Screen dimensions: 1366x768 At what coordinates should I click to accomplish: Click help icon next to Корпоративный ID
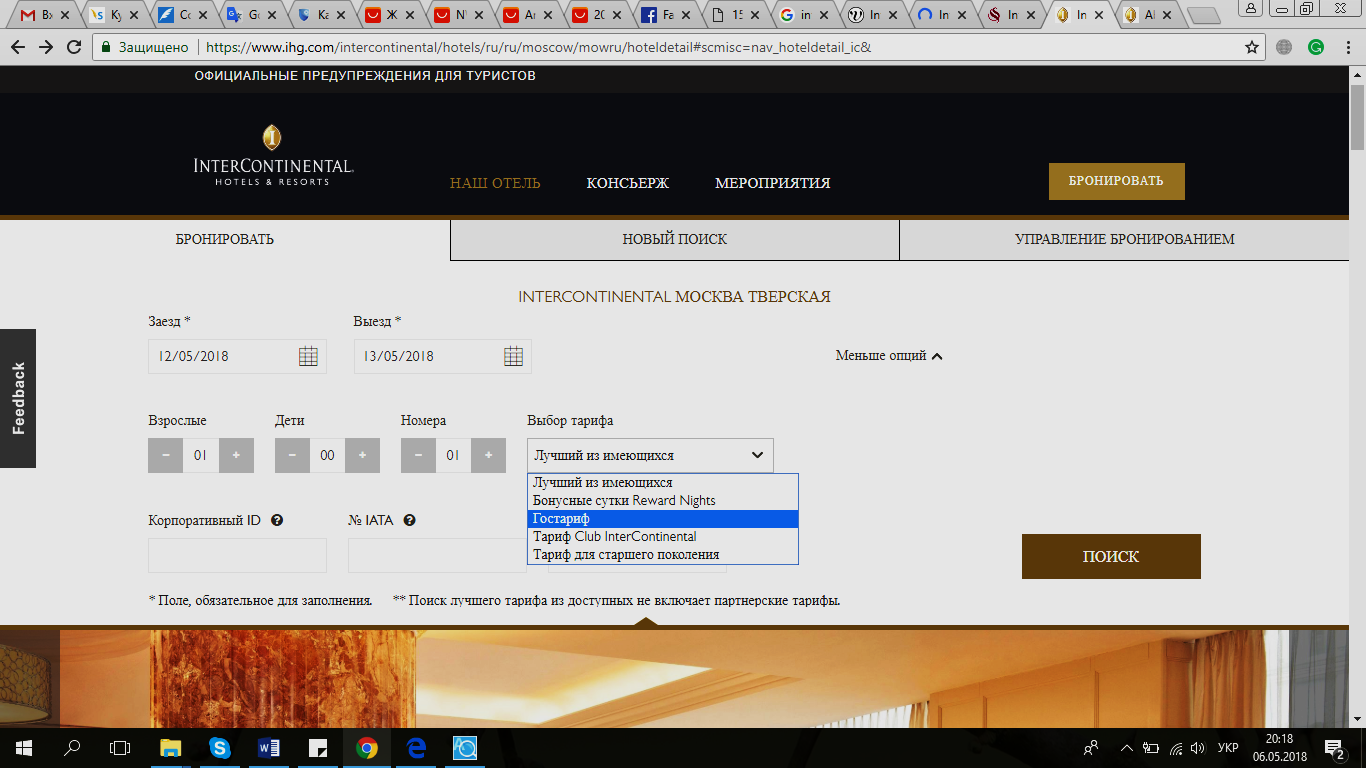point(277,520)
